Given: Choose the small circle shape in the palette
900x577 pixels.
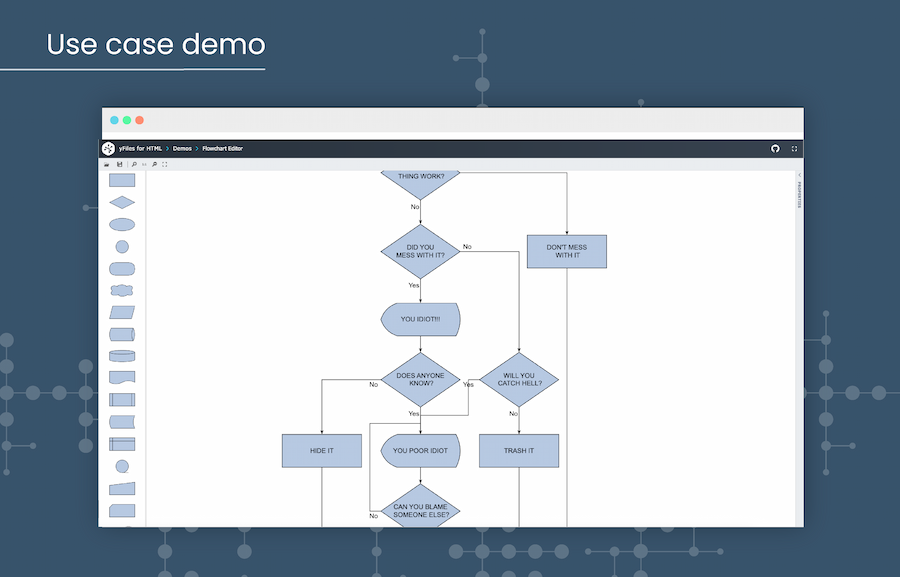Looking at the screenshot, I should [x=121, y=245].
